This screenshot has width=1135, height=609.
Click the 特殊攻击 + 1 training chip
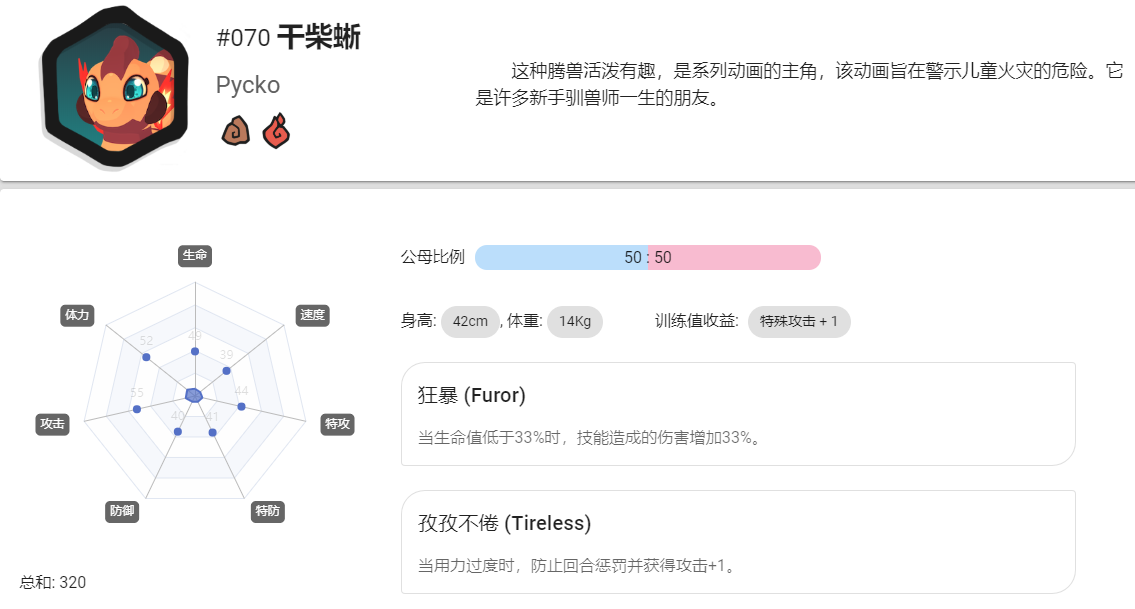tap(799, 322)
